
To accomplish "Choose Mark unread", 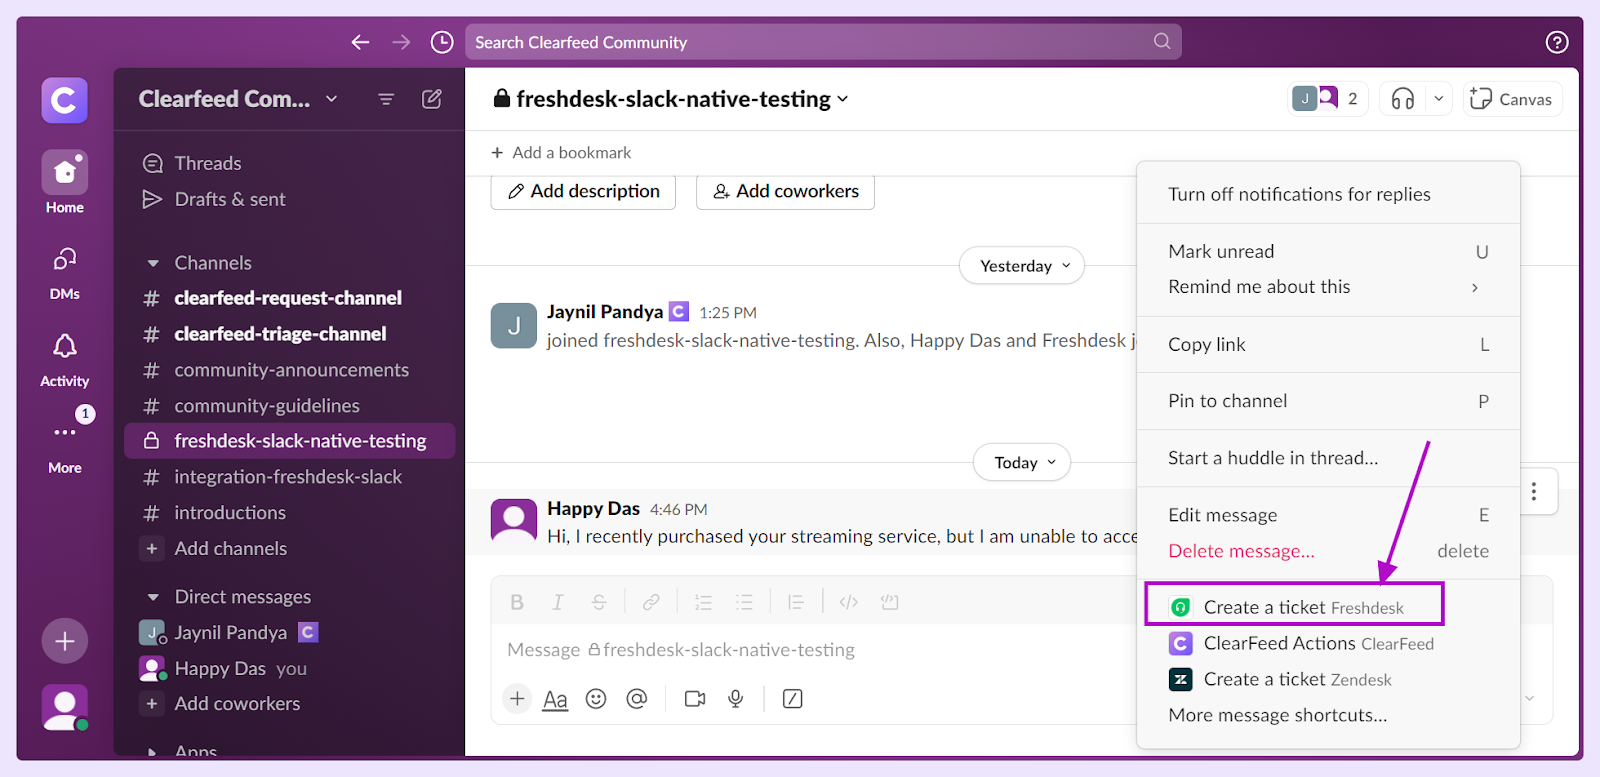I will pyautogui.click(x=1328, y=252).
